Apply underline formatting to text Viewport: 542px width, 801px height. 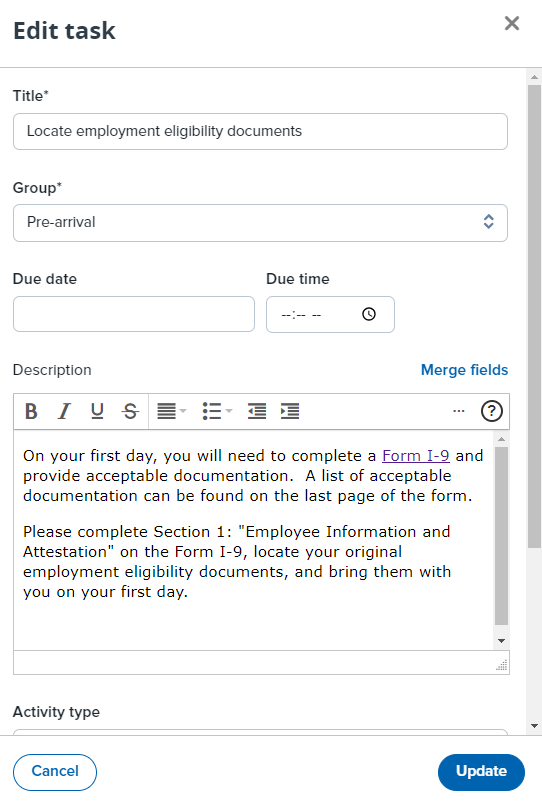[x=97, y=411]
